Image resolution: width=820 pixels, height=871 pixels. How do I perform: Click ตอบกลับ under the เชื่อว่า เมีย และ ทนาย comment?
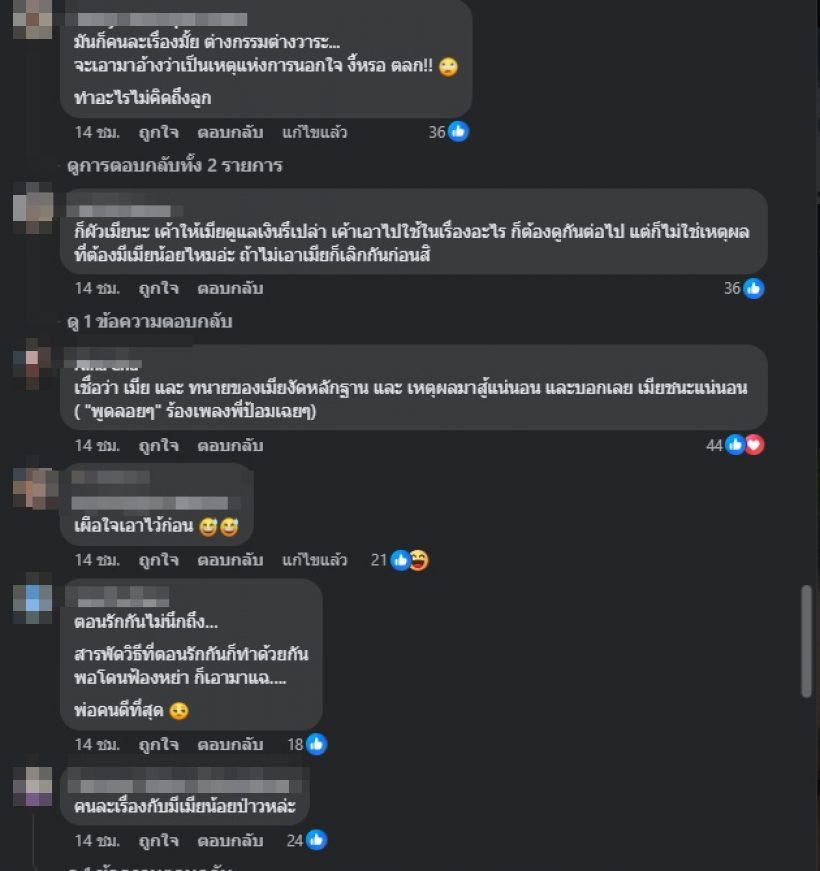230,445
